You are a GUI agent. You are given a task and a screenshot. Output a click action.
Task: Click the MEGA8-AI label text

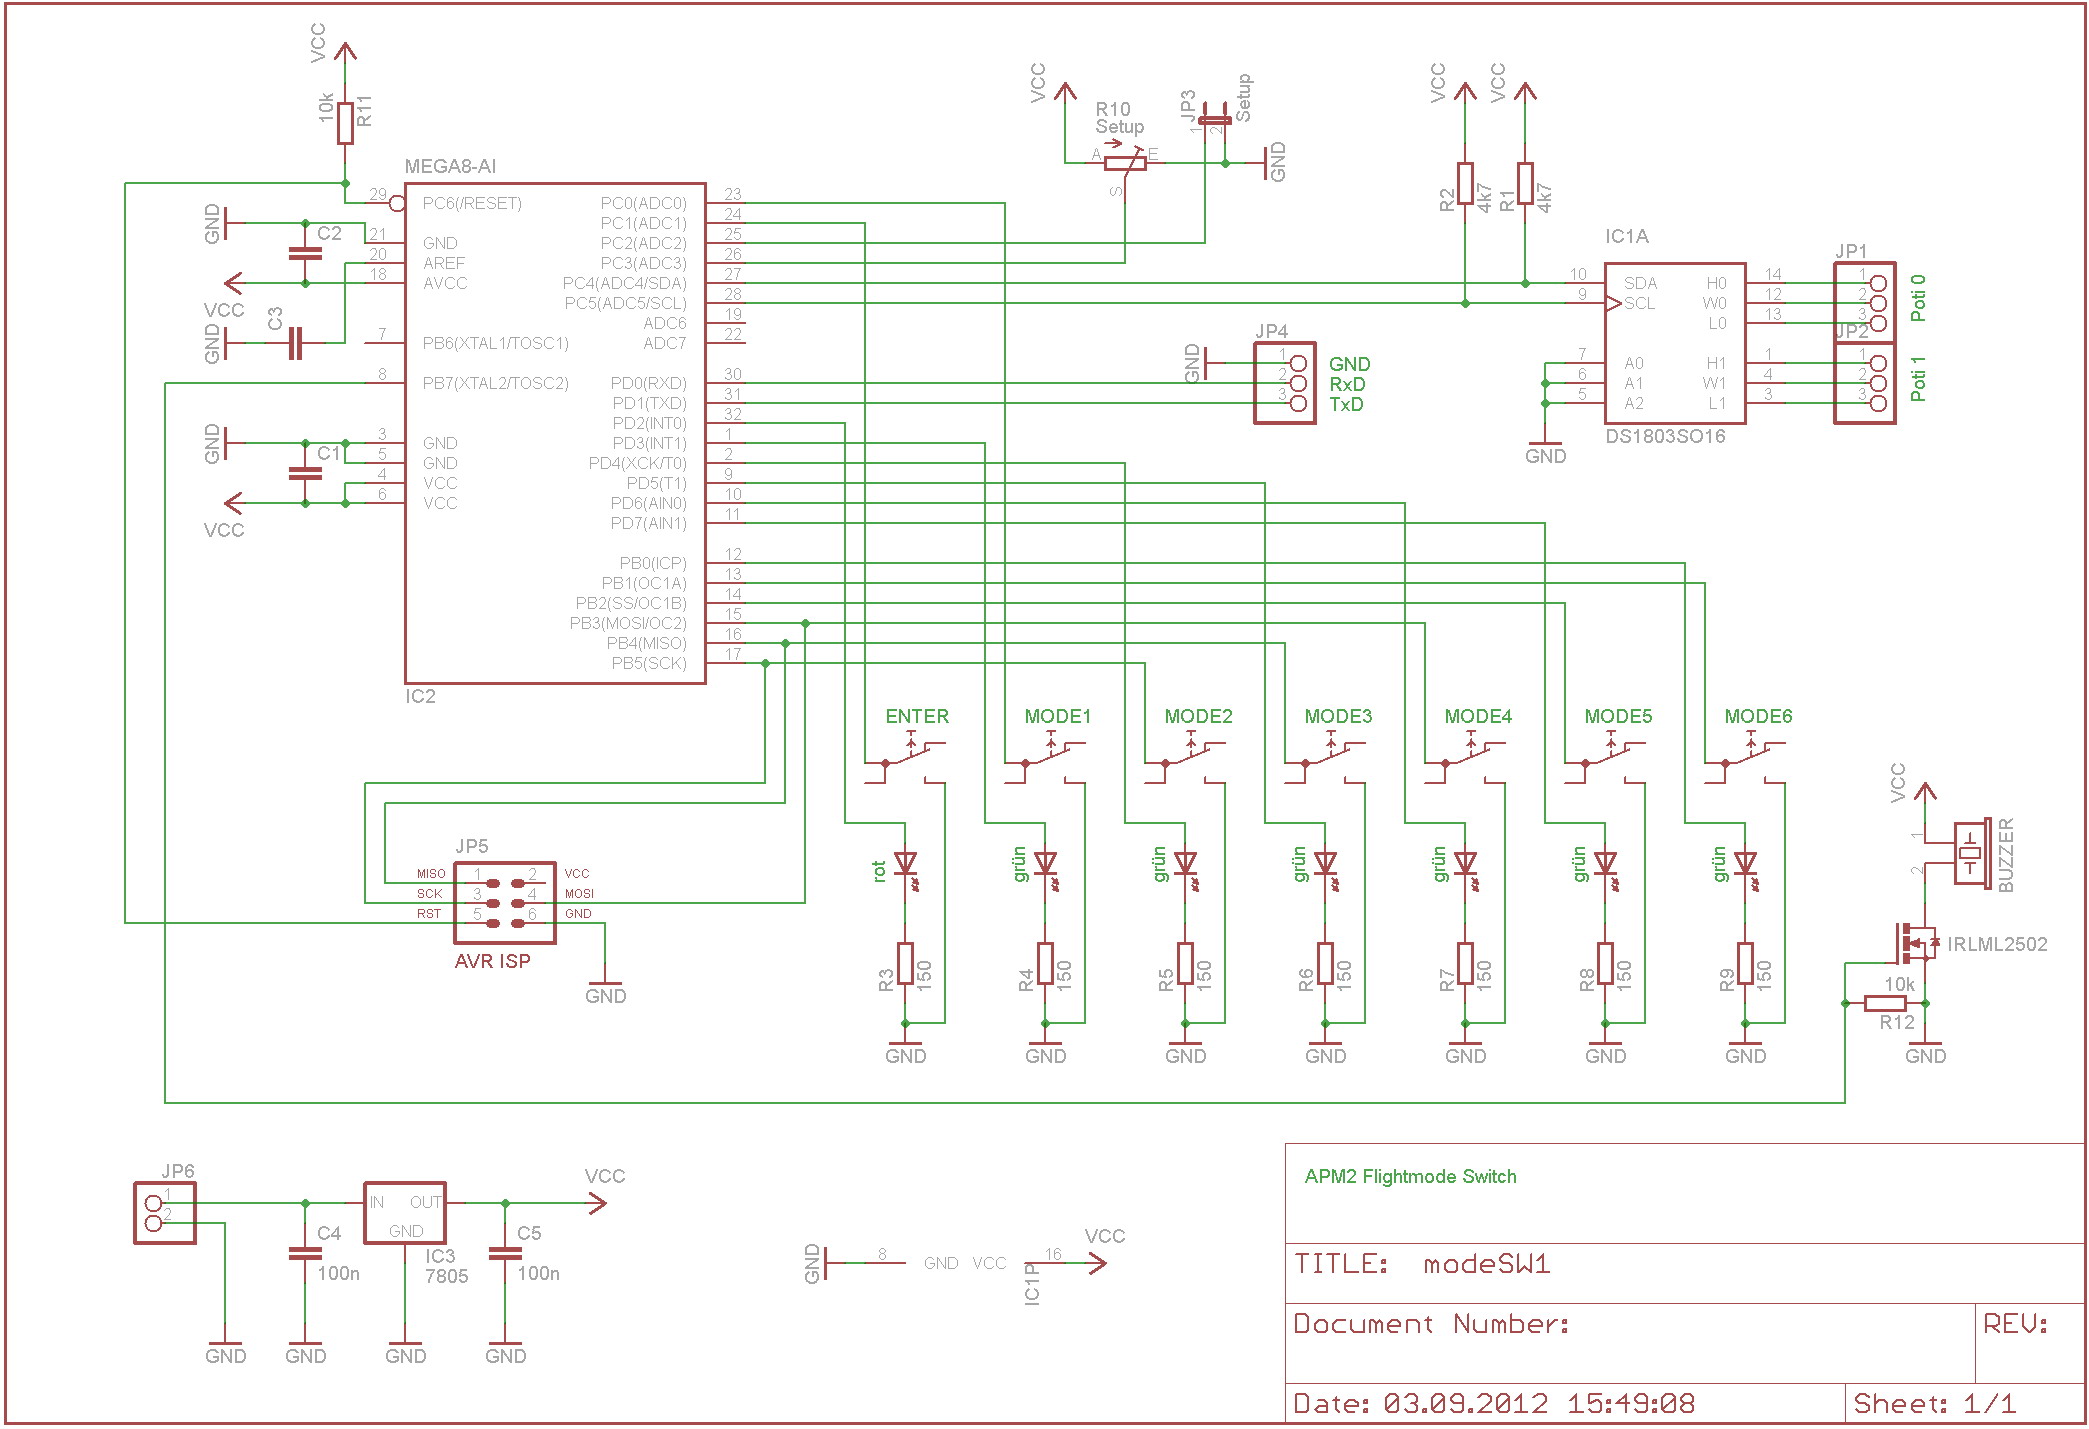tap(450, 166)
